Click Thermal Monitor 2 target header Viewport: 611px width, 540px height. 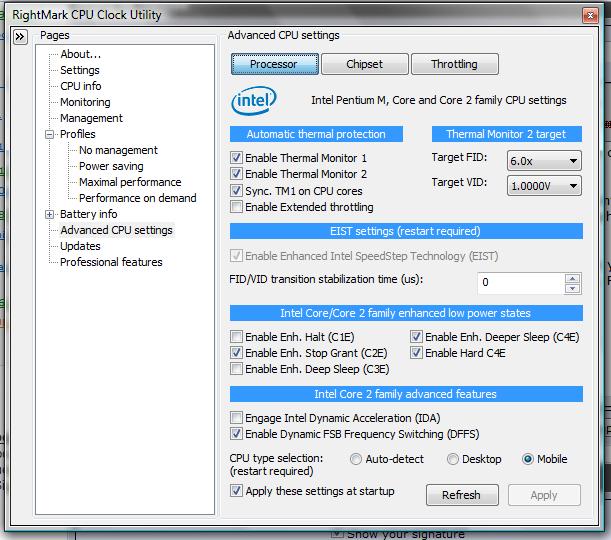point(507,134)
